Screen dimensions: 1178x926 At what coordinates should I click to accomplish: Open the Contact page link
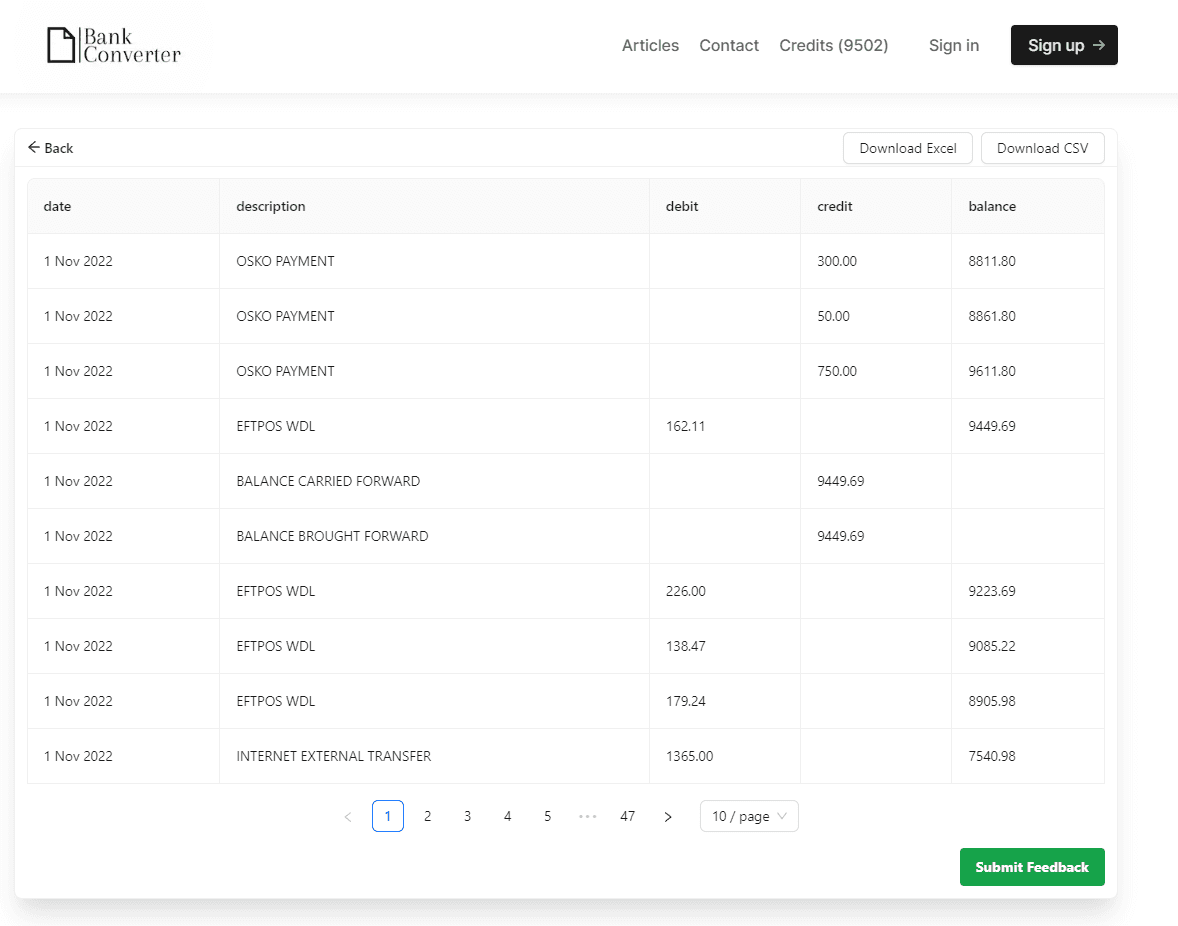pos(729,45)
